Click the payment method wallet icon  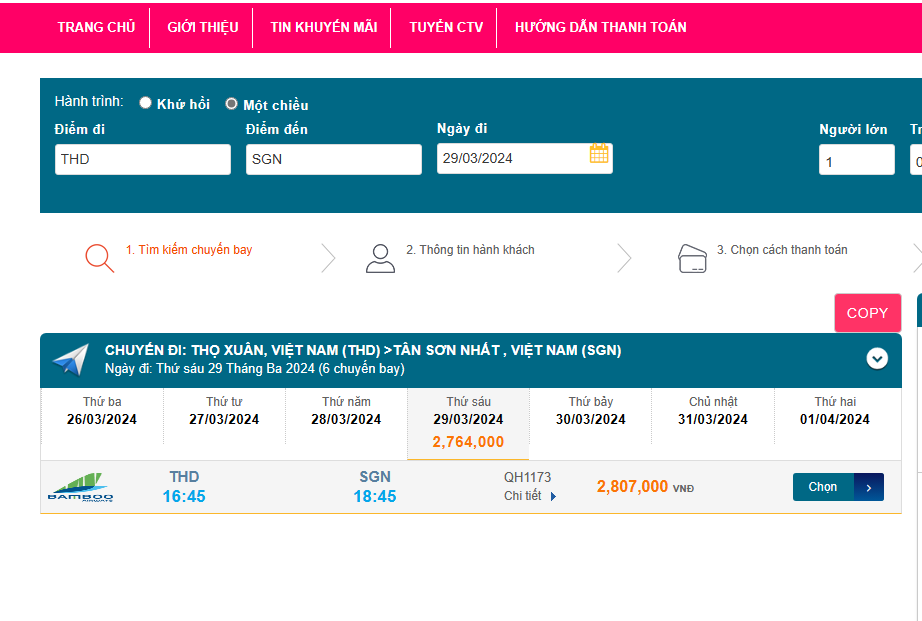693,258
